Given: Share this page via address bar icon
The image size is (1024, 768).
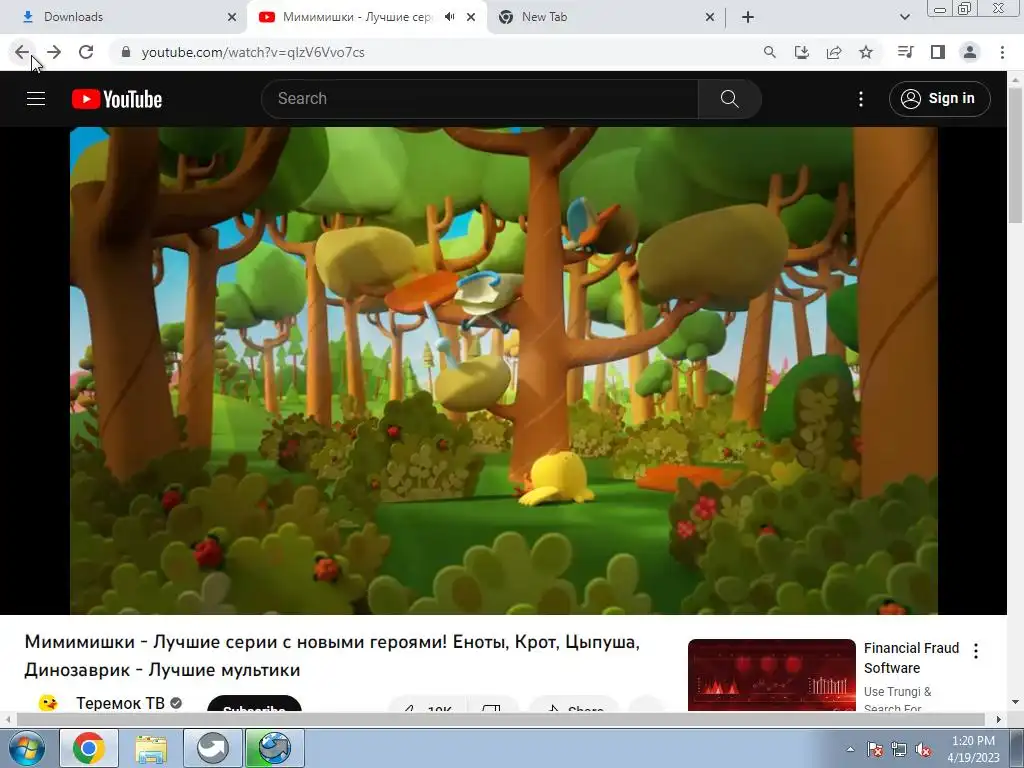Looking at the screenshot, I should tap(834, 52).
